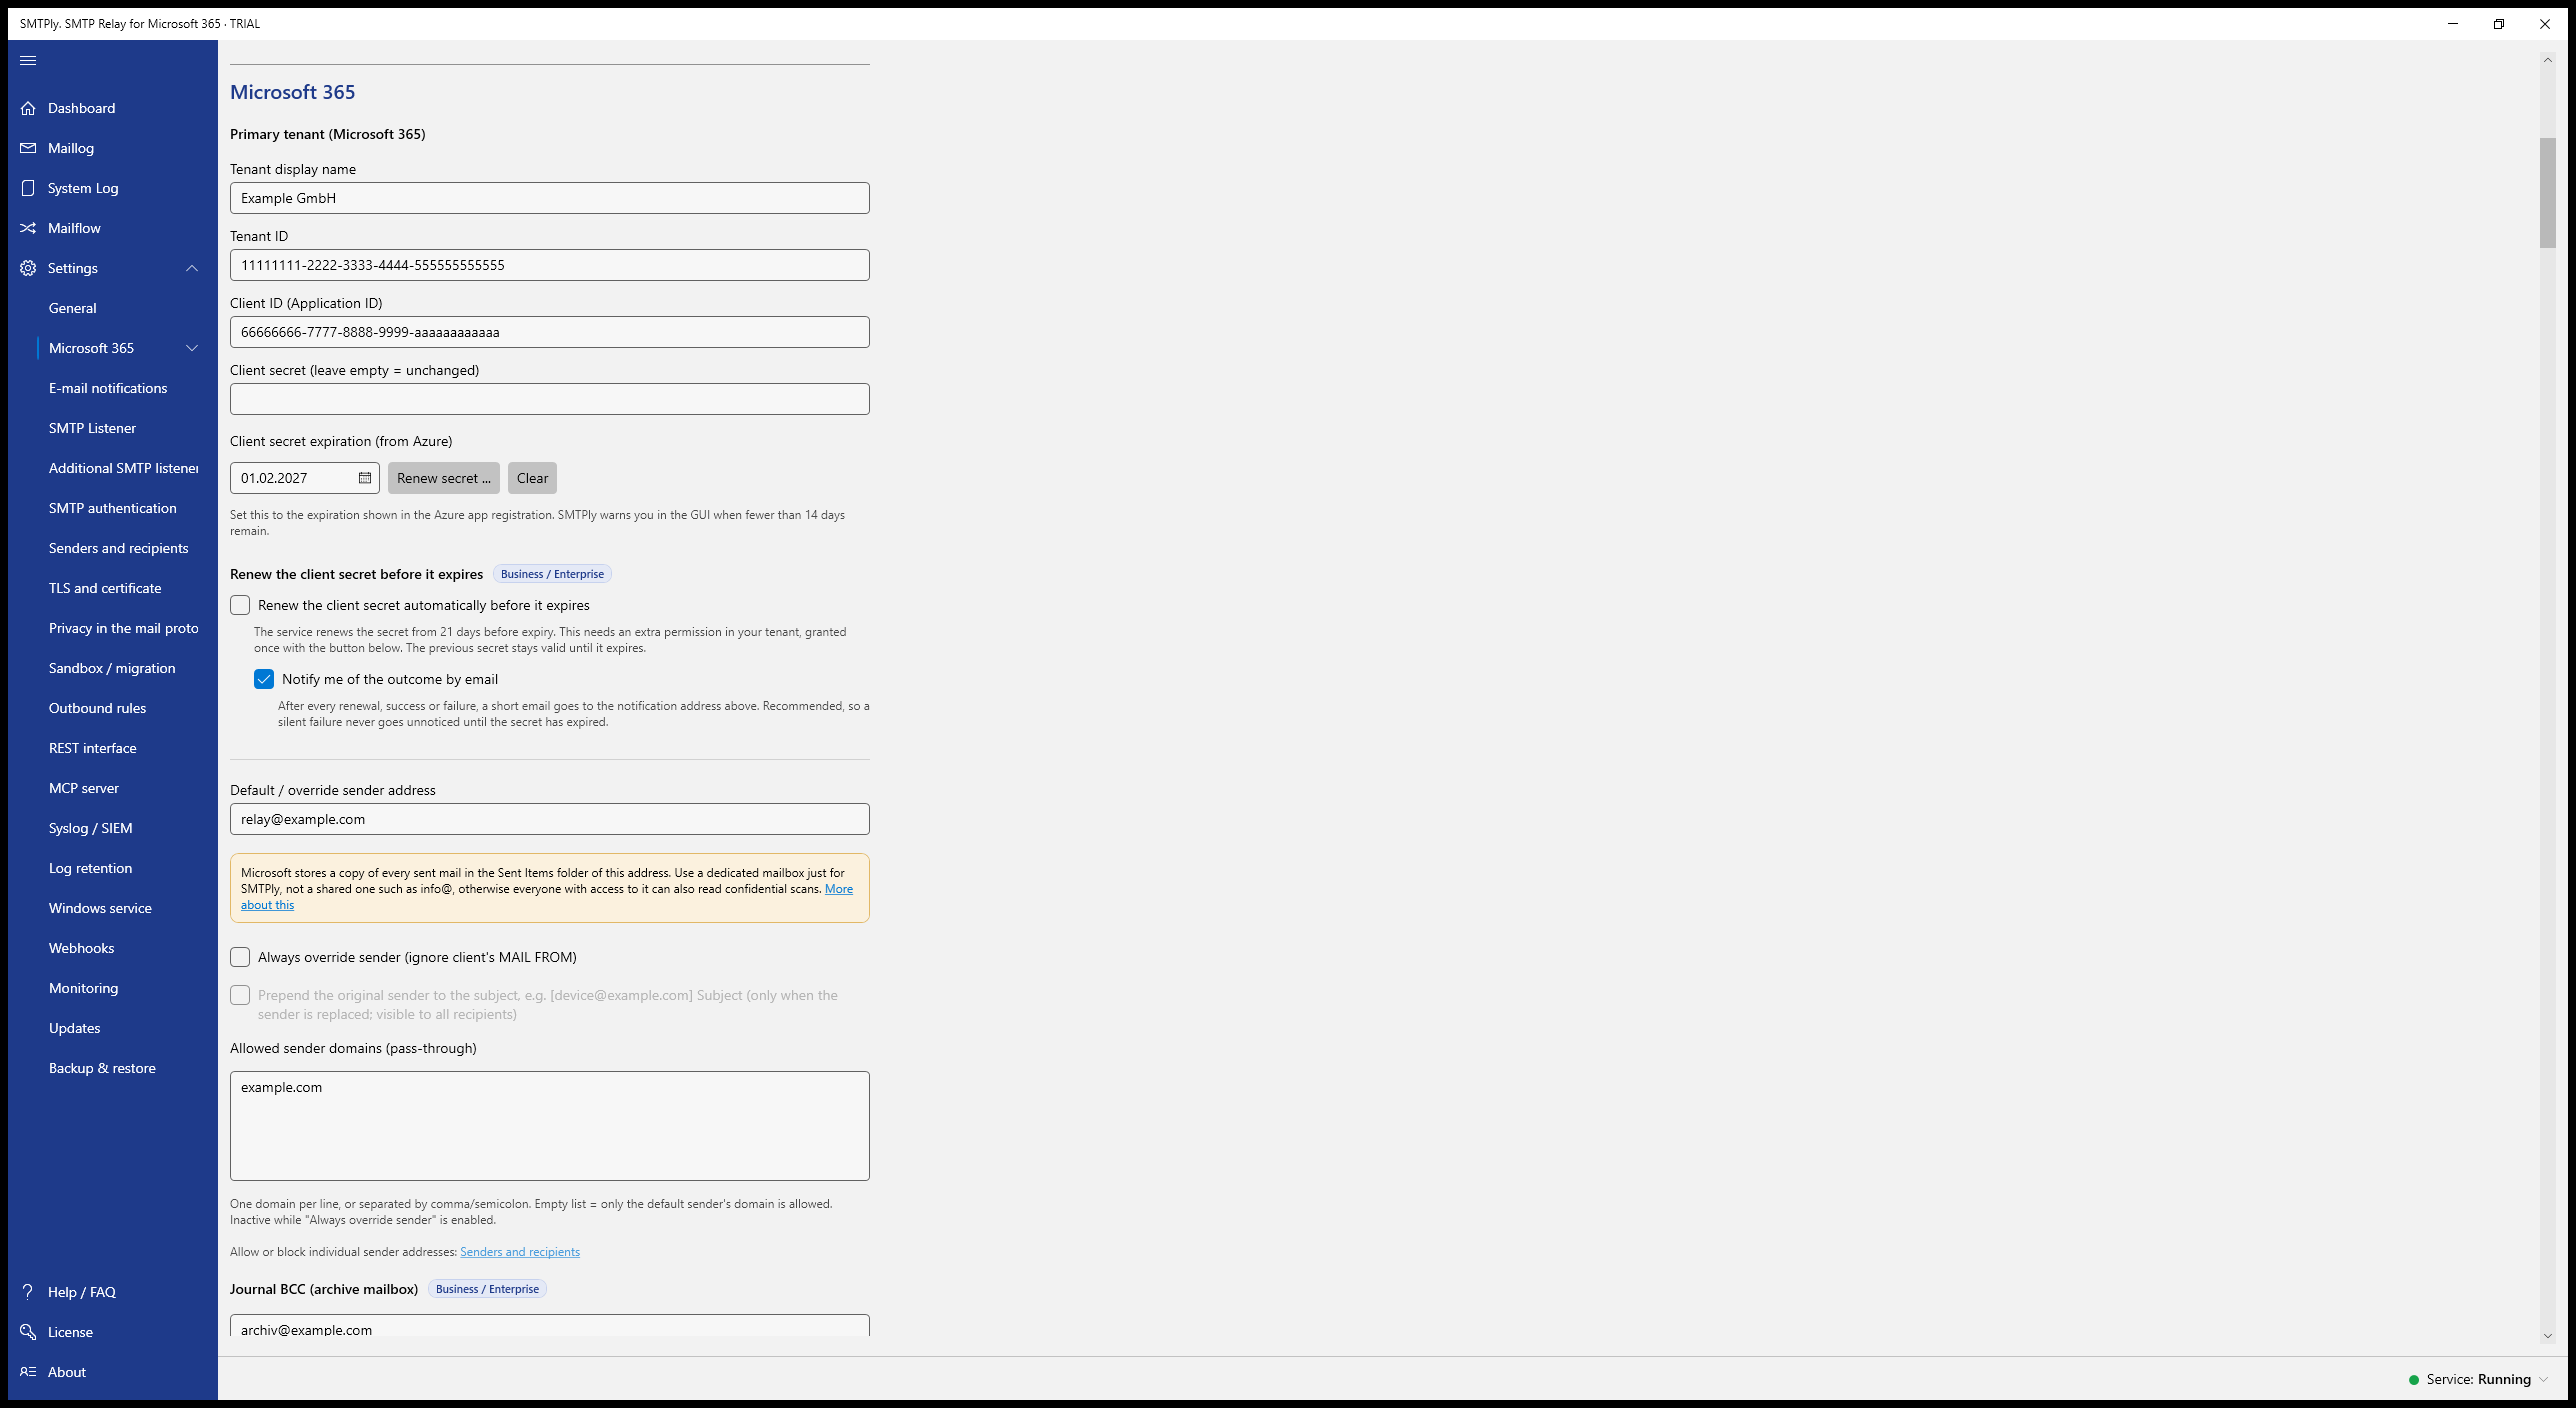
Task: Open Syslog / SIEM settings
Action: coord(90,828)
